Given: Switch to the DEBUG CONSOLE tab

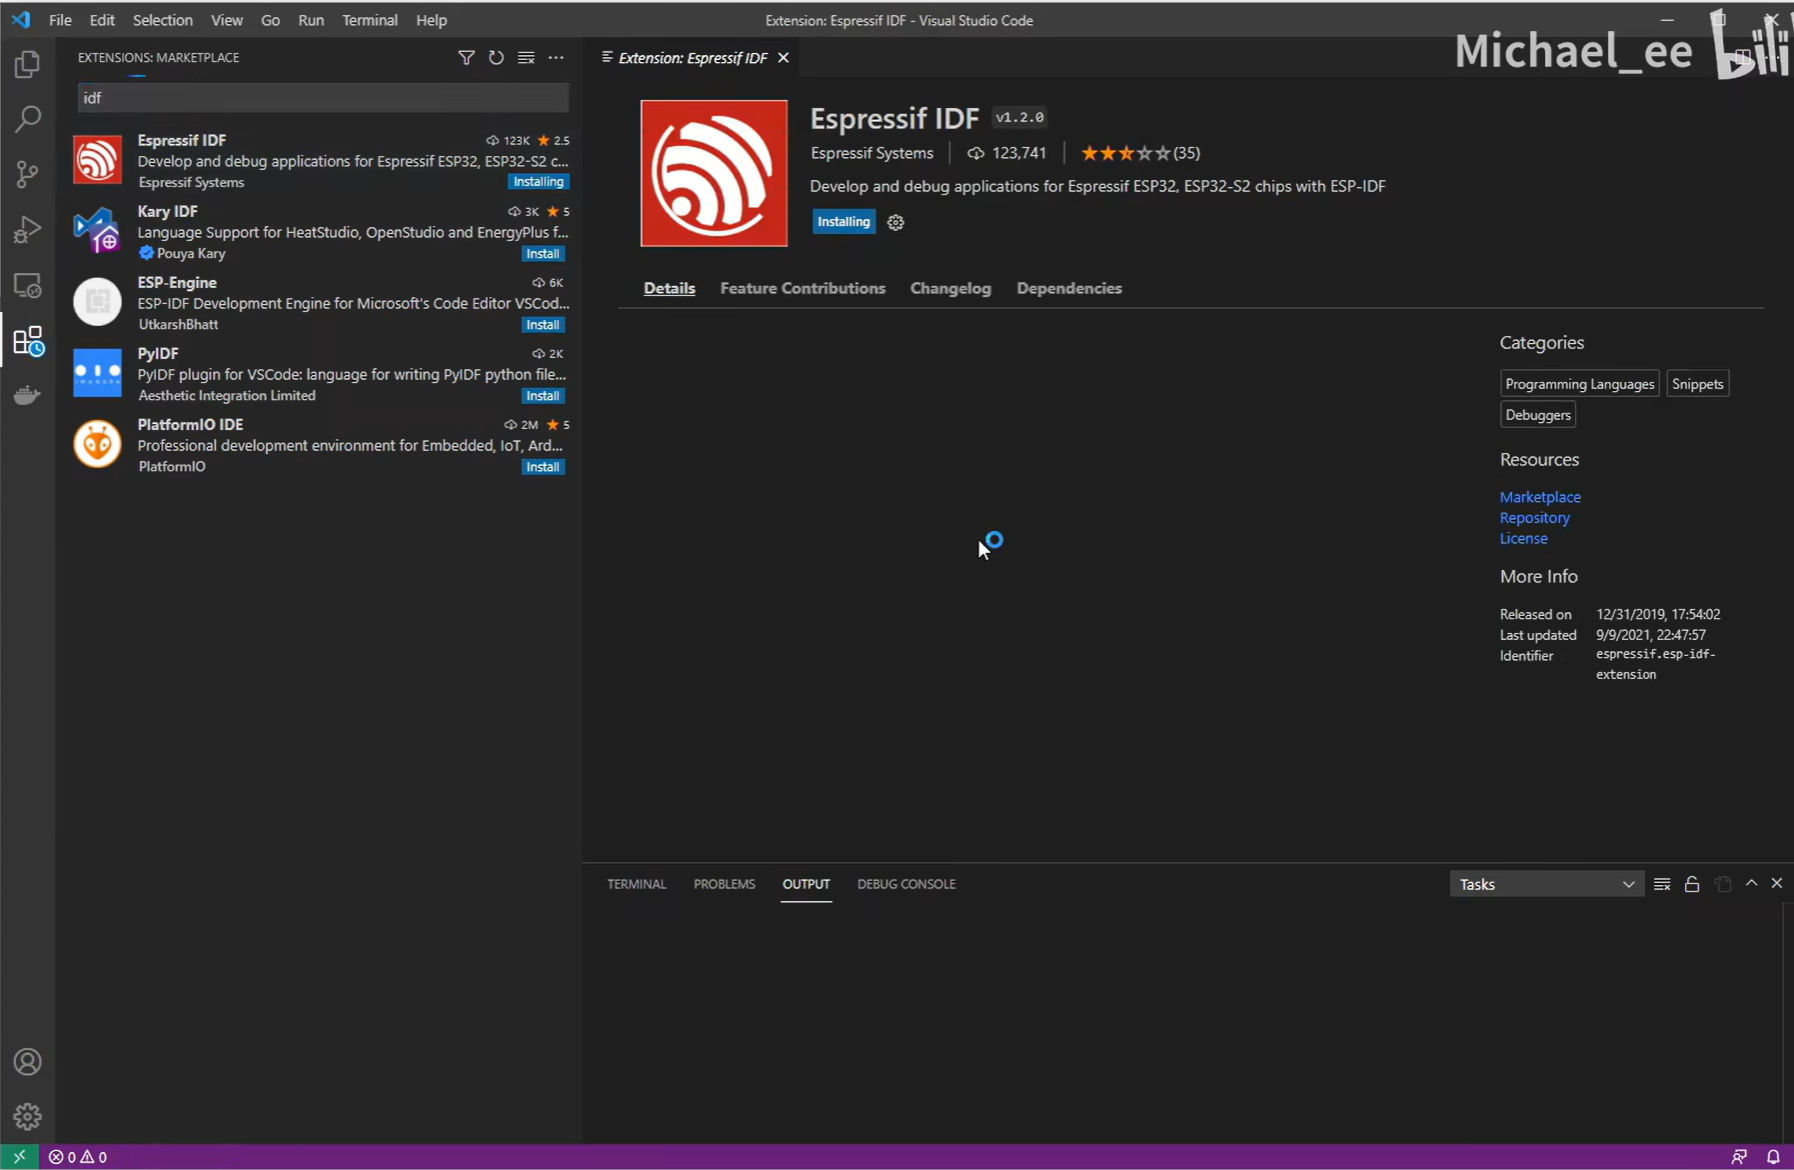Looking at the screenshot, I should 906,884.
